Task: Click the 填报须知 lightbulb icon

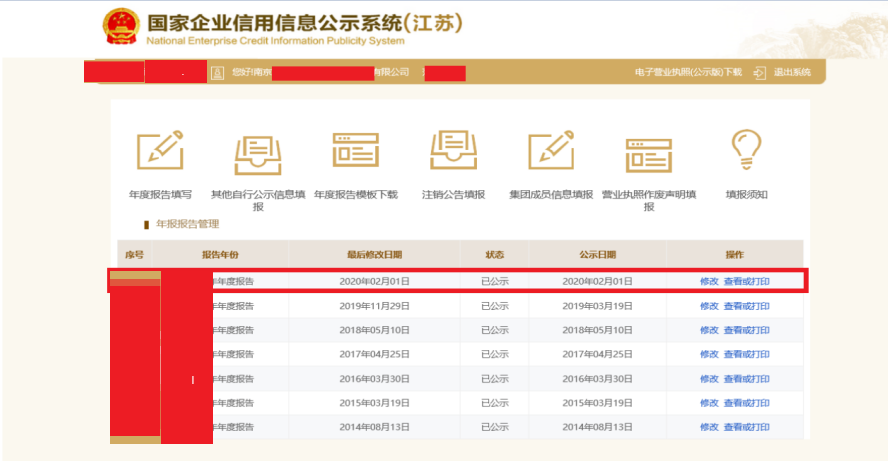Action: coord(746,150)
